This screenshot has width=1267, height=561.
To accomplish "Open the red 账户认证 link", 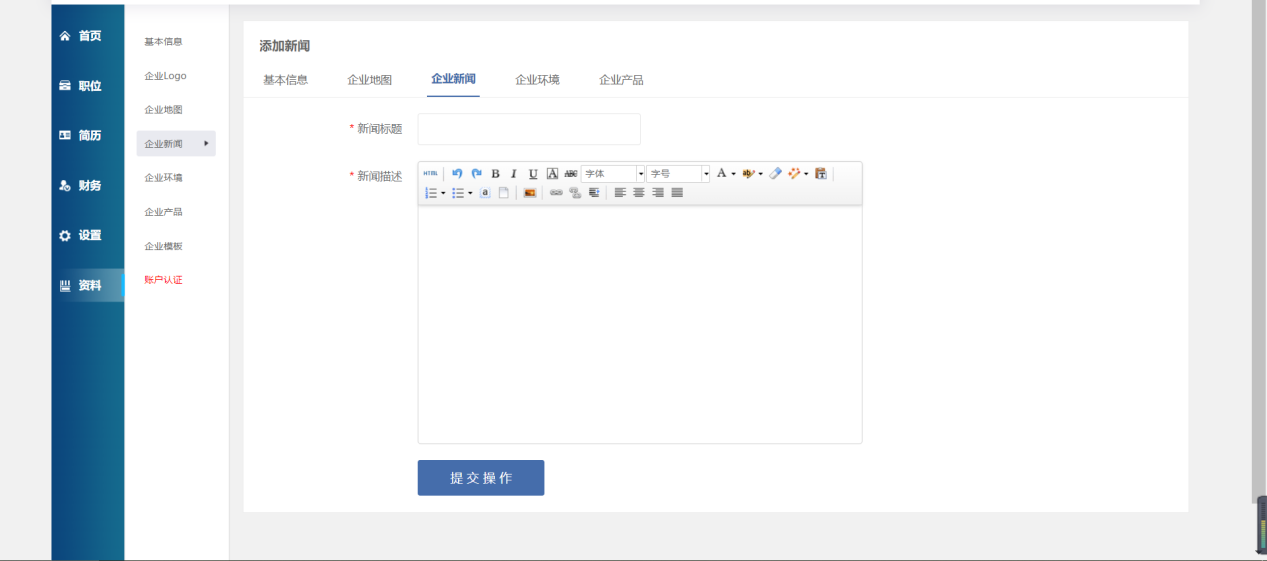I will 163,280.
